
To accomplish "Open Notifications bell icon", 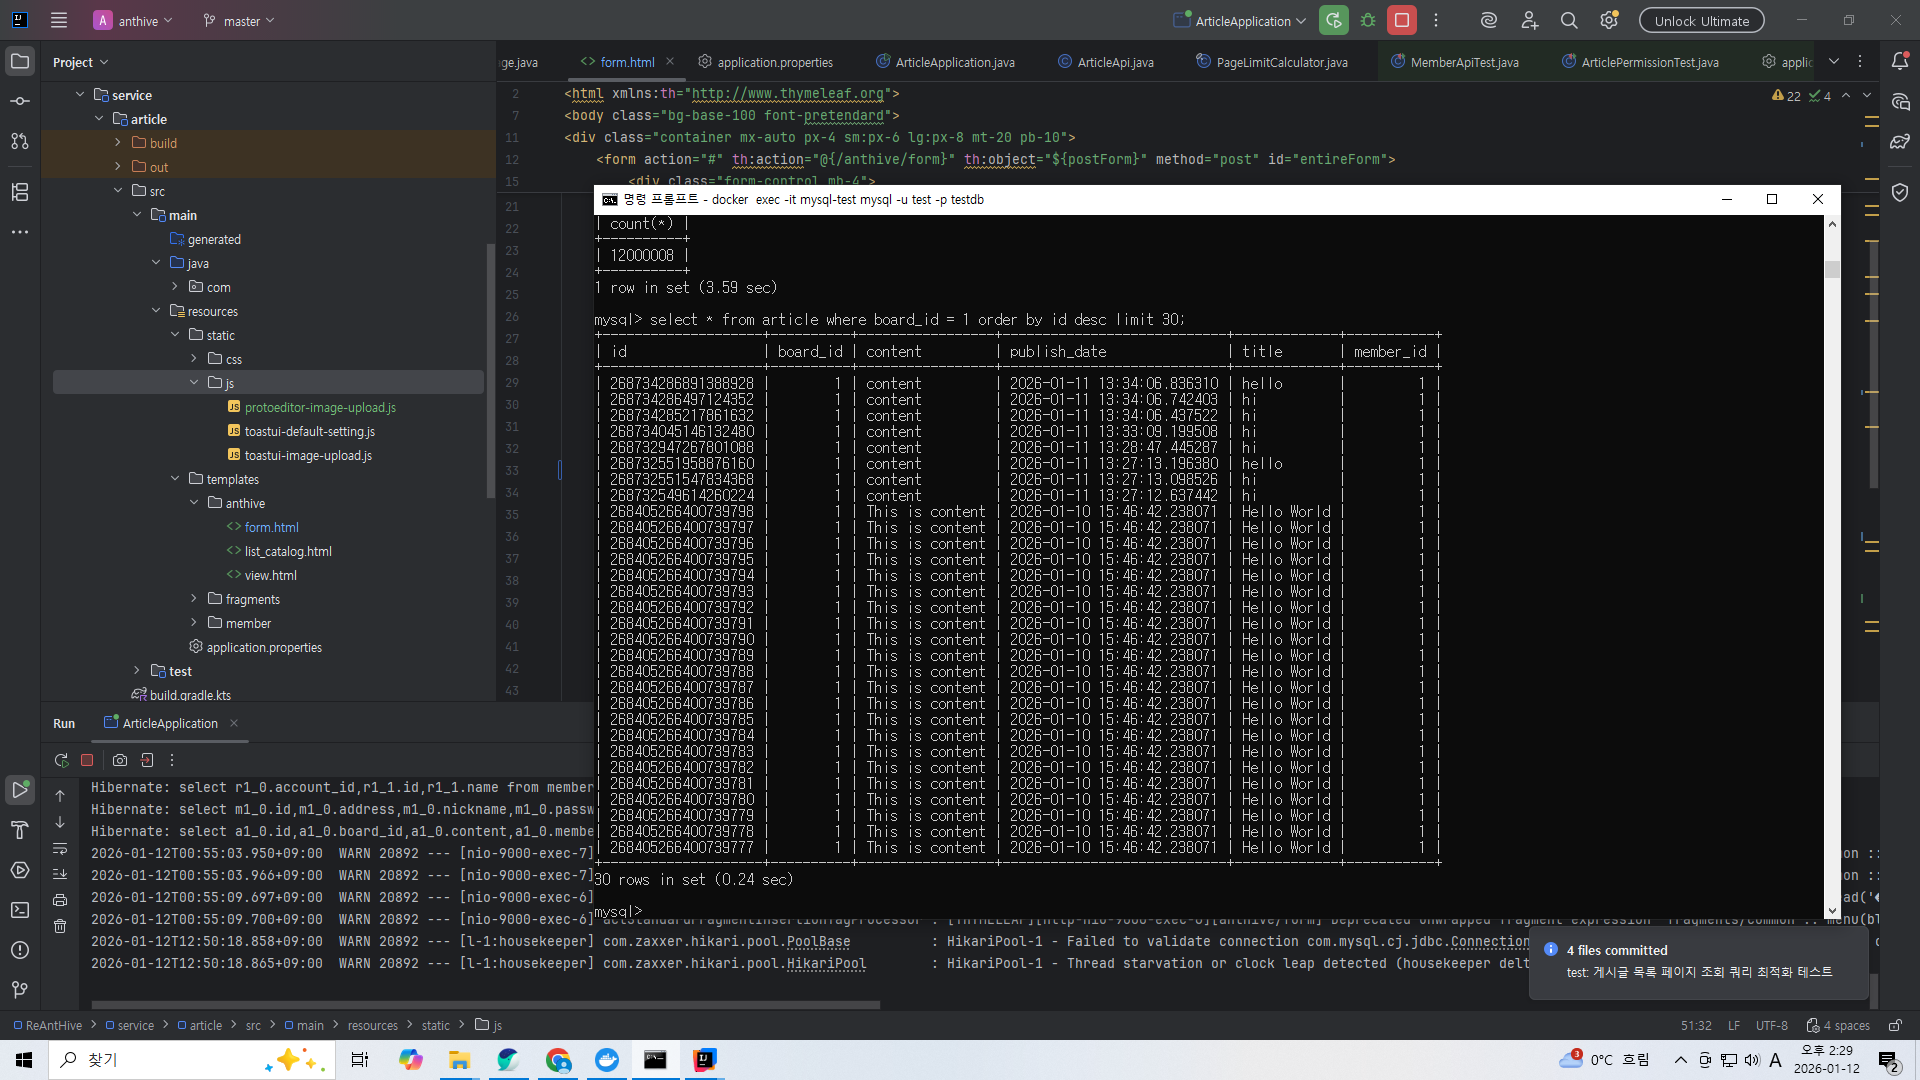I will point(1900,61).
